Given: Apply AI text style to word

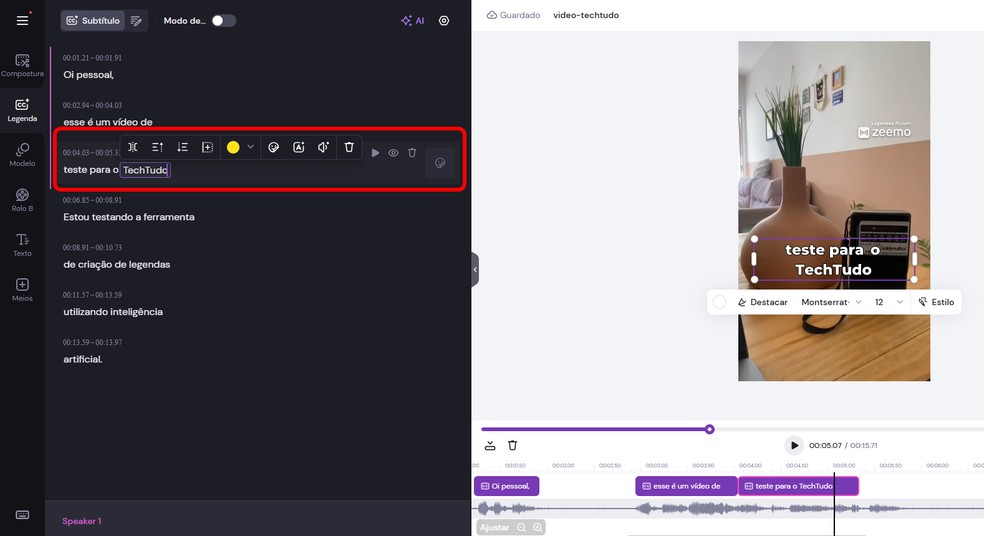Looking at the screenshot, I should pos(299,147).
